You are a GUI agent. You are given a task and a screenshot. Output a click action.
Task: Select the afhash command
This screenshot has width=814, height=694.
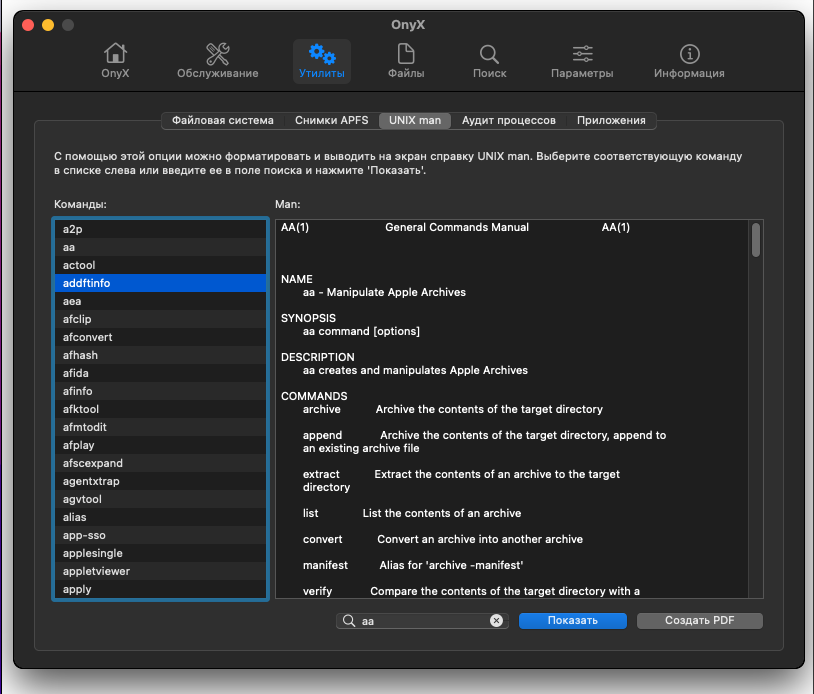click(x=160, y=355)
